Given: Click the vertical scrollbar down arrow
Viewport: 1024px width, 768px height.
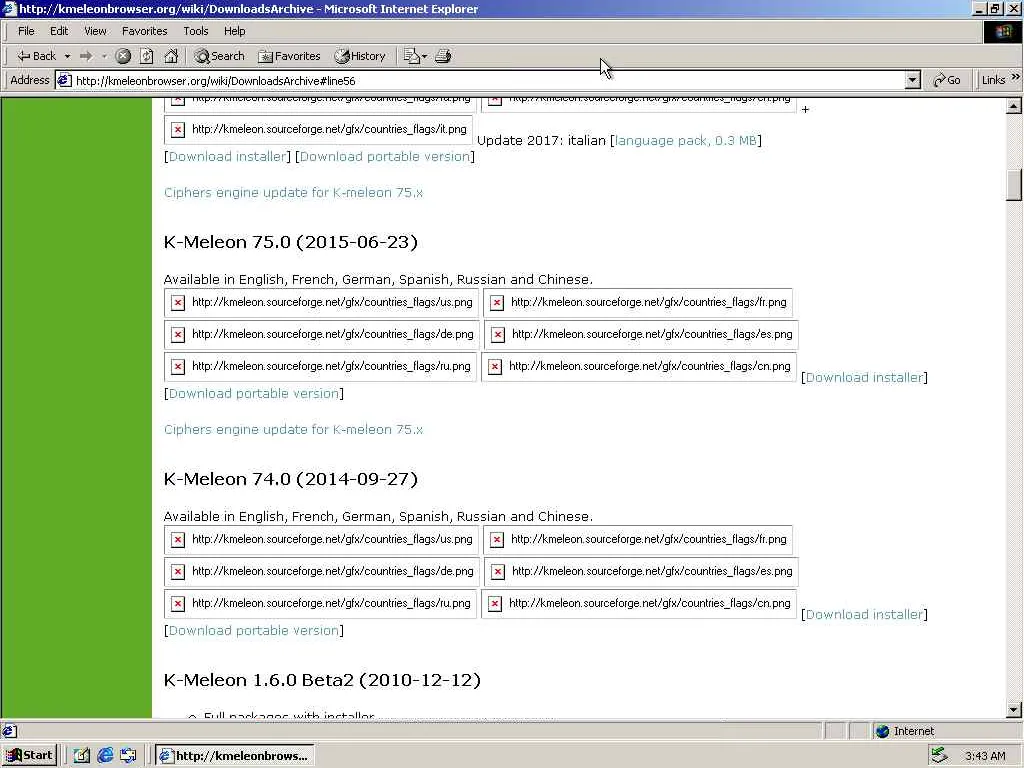Looking at the screenshot, I should click(1014, 710).
